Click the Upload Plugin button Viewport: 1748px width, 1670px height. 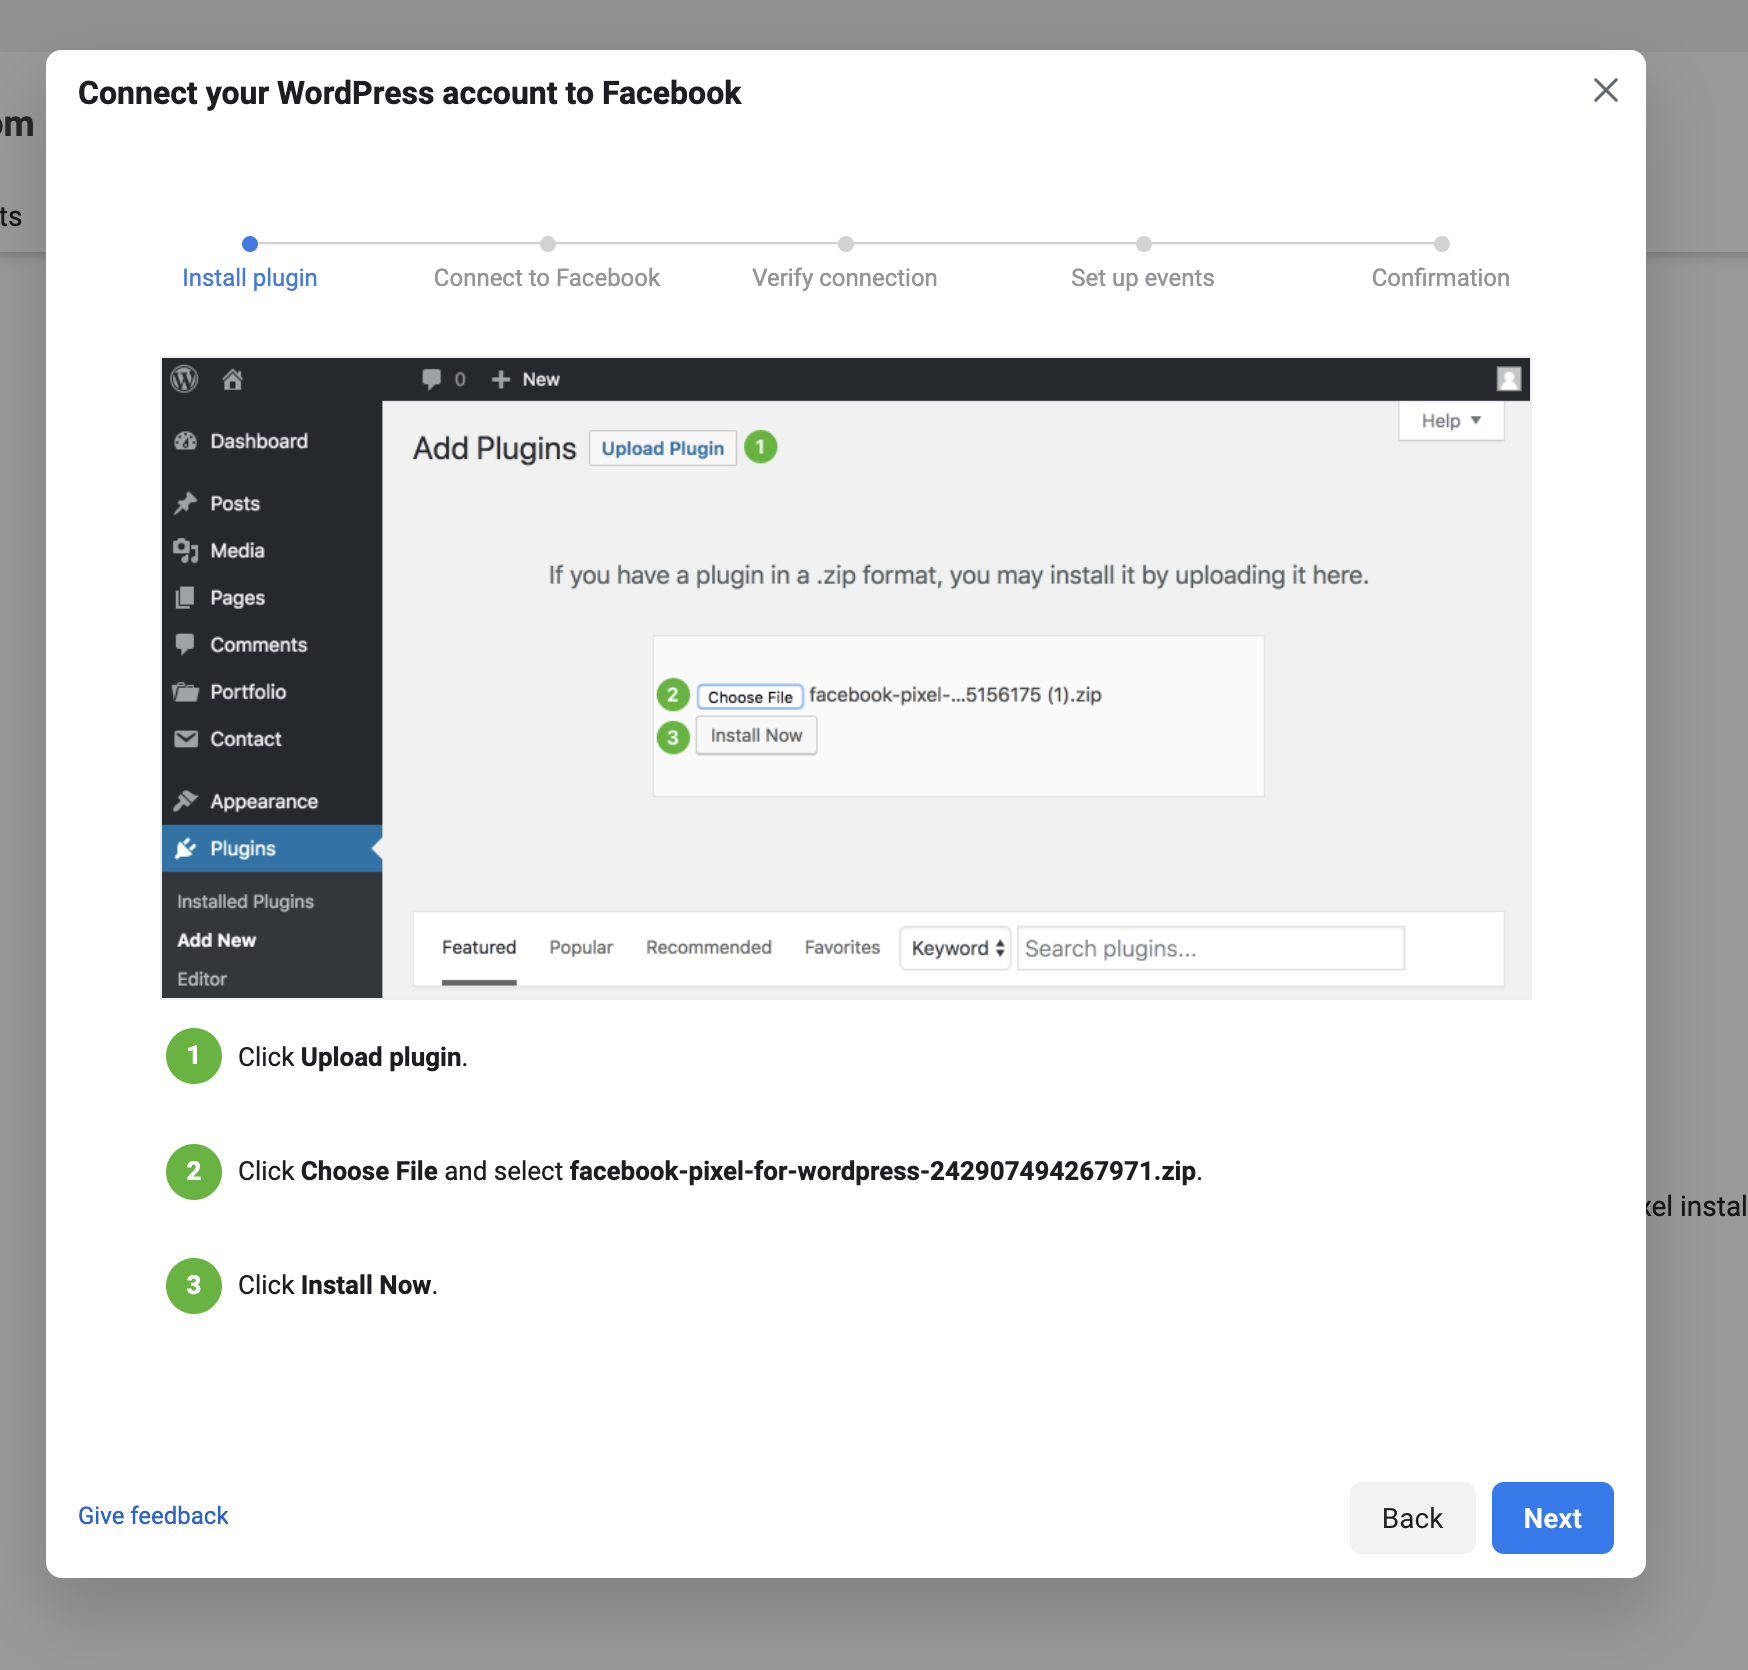click(662, 449)
